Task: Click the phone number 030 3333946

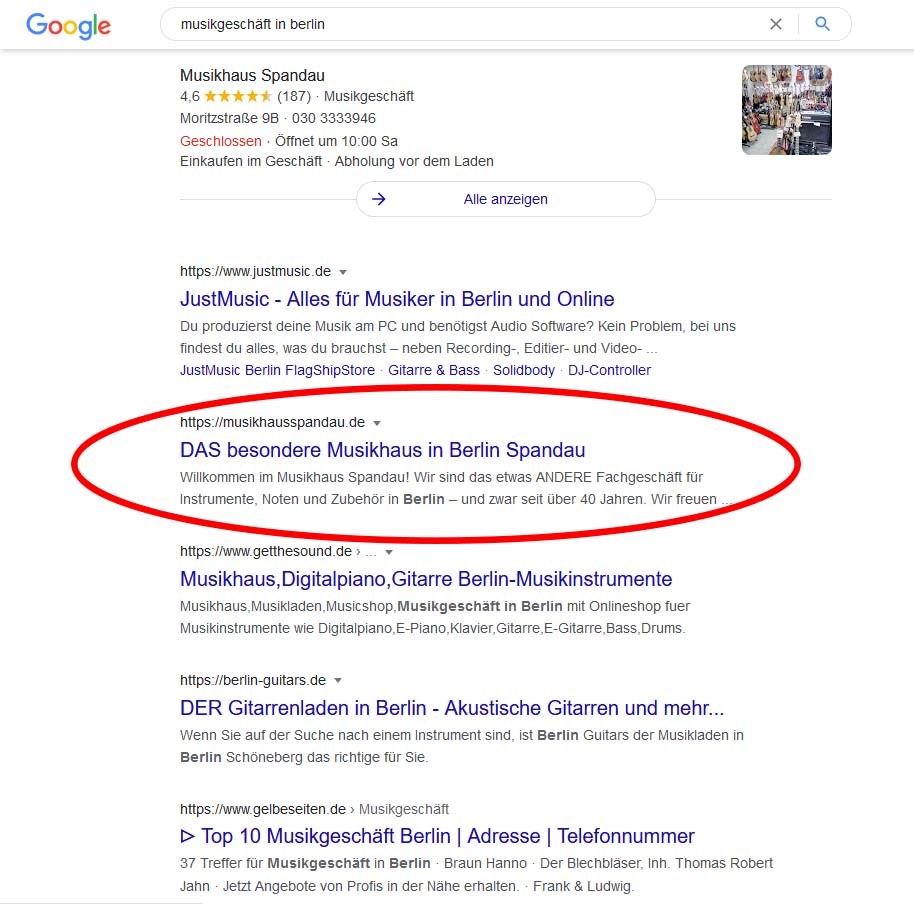Action: [333, 118]
